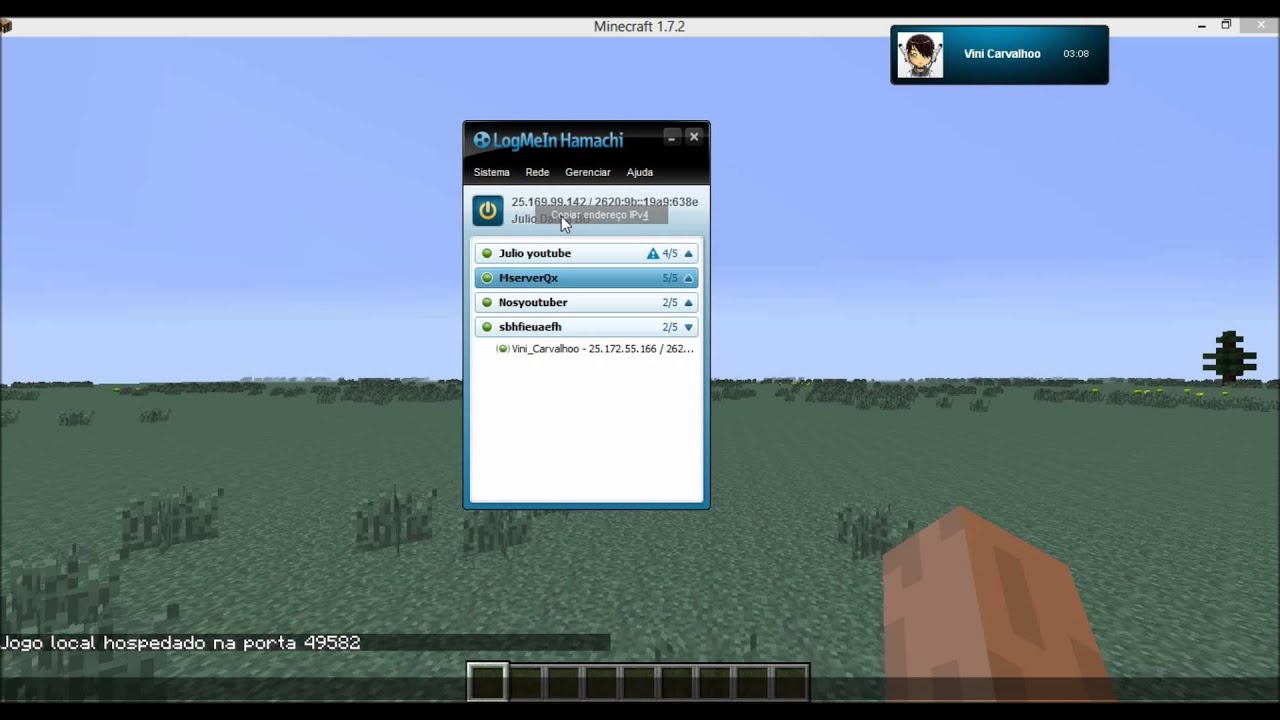Open the Rede menu
1280x720 pixels.
[x=537, y=172]
